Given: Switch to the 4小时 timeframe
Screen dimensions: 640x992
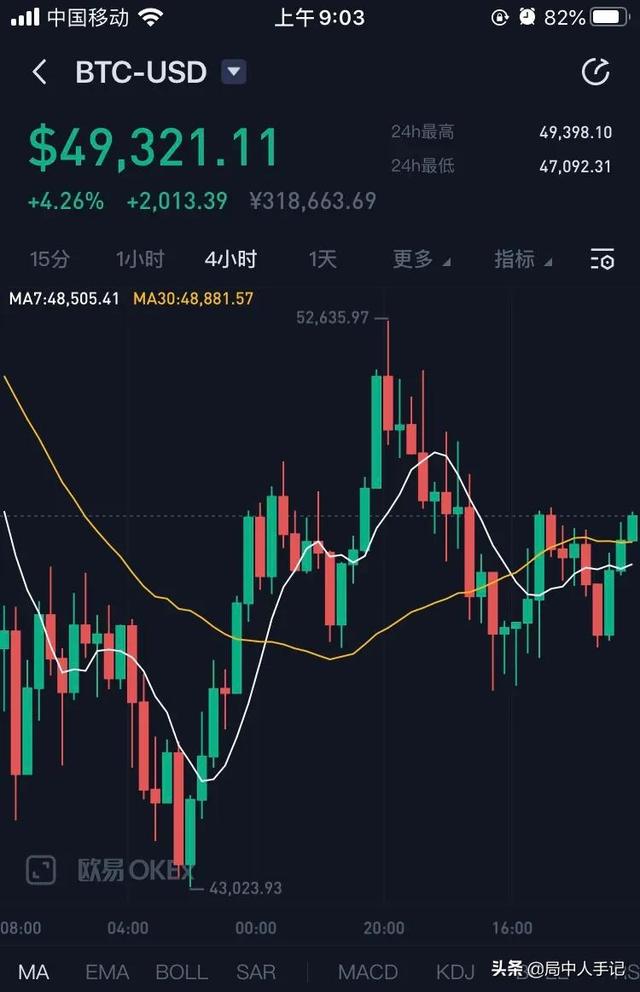Looking at the screenshot, I should [x=231, y=260].
